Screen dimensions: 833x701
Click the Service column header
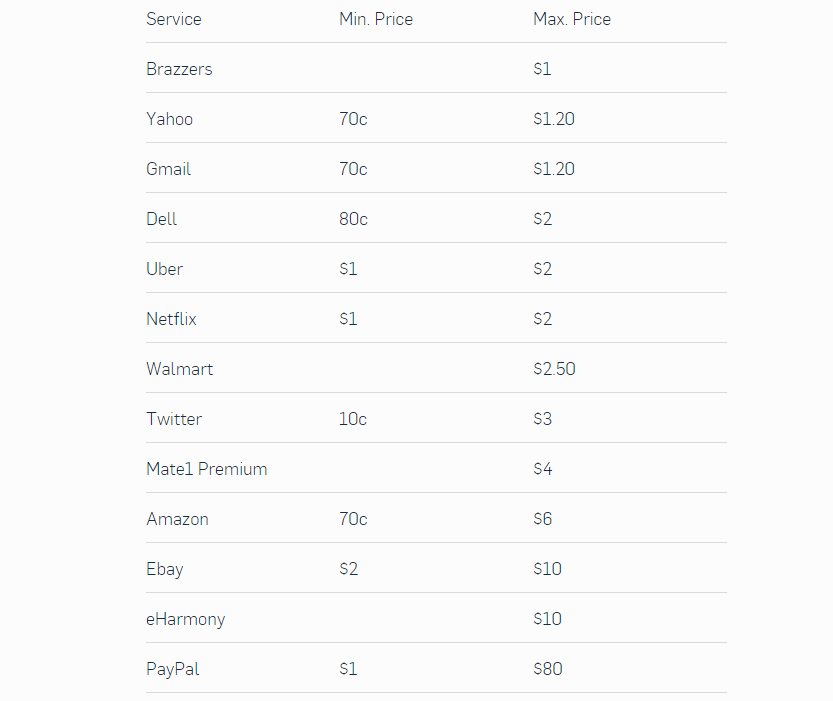174,19
